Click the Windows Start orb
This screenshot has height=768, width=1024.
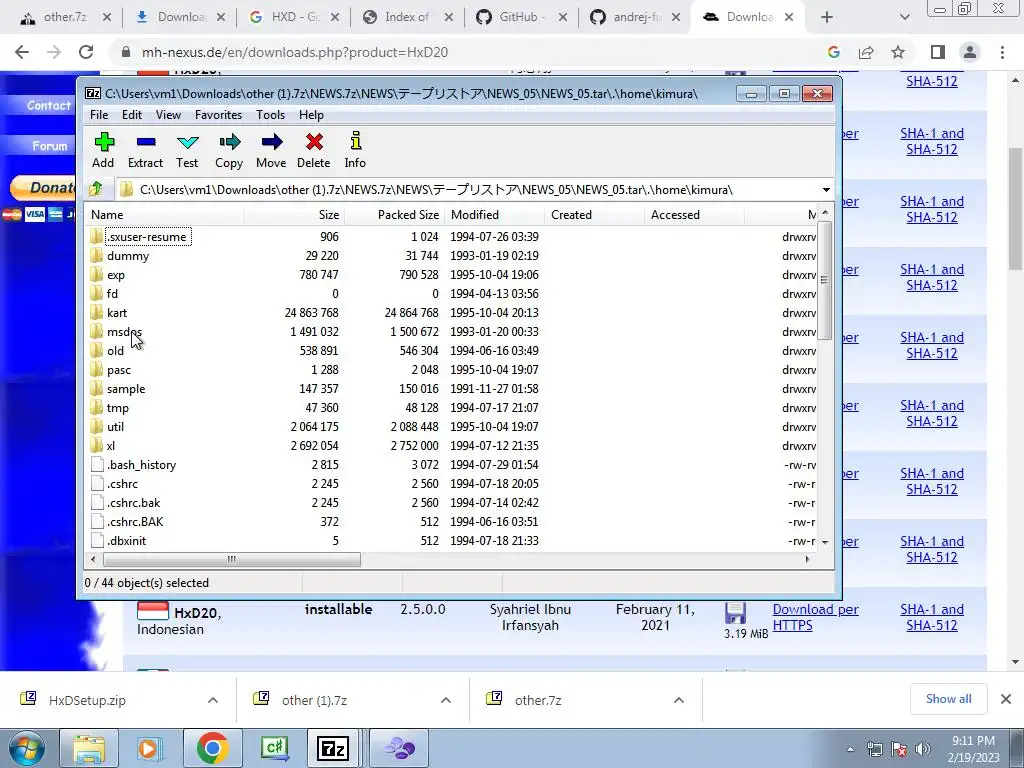click(x=26, y=748)
